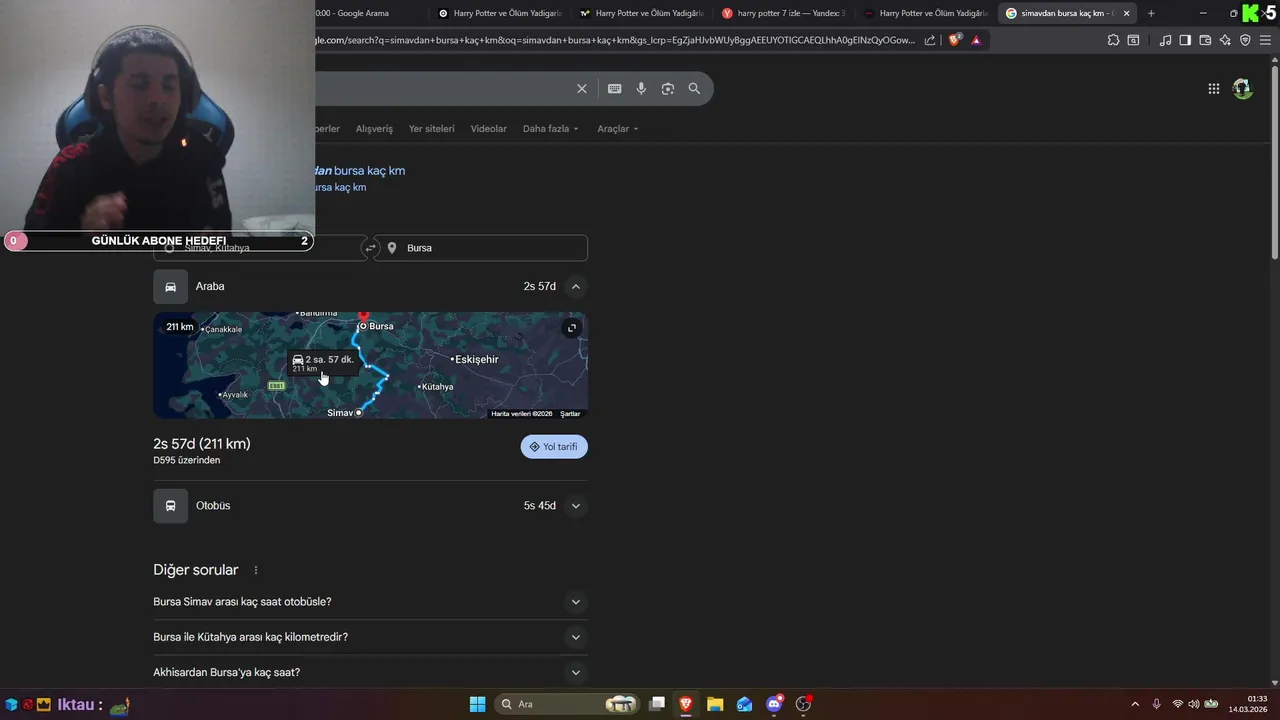Open the Daha fazla dropdown
1280x720 pixels.
tap(550, 129)
